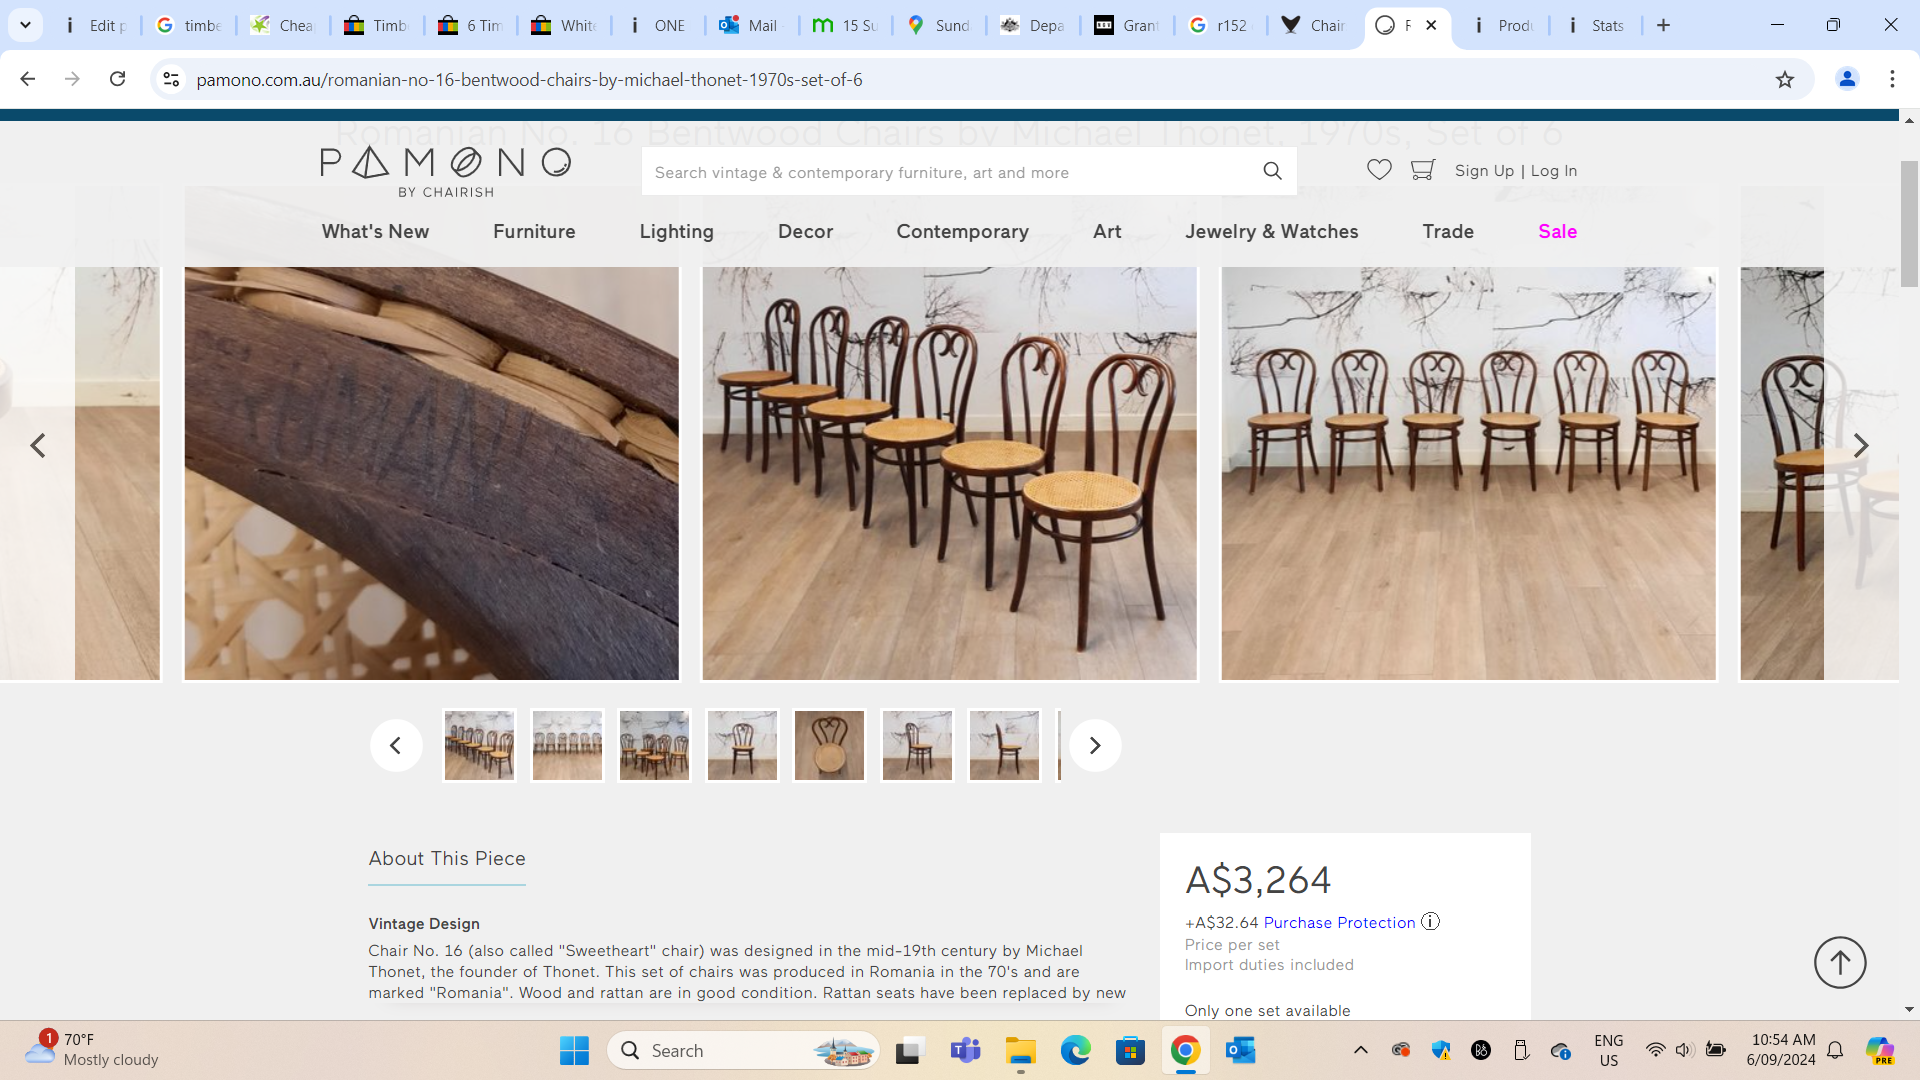Reload the page
This screenshot has width=1920, height=1080.
coord(117,79)
